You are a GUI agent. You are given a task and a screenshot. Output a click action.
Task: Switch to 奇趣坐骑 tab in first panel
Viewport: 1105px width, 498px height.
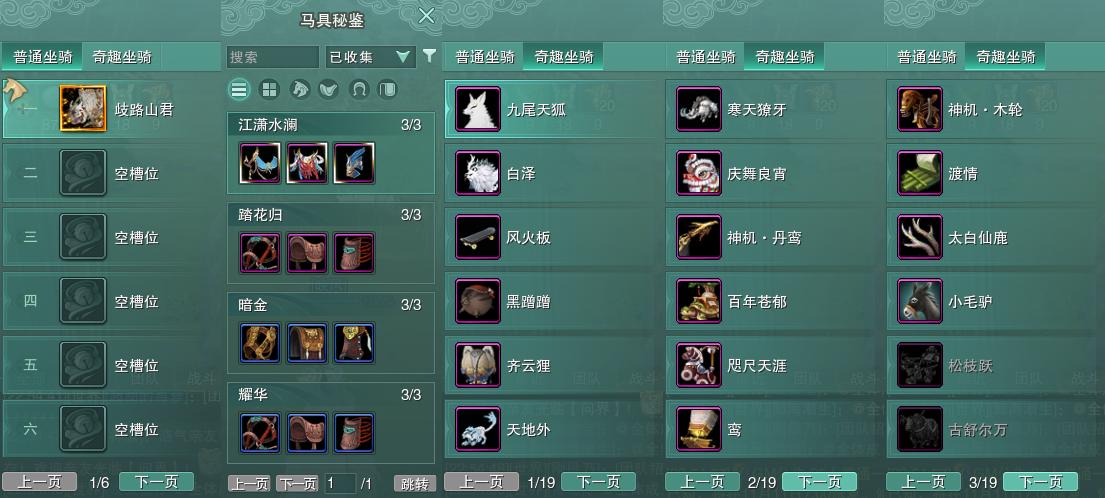point(122,57)
